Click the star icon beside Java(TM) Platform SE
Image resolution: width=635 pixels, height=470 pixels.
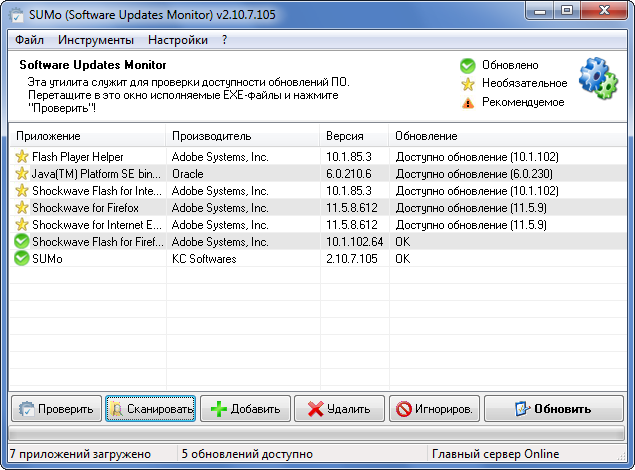click(x=22, y=174)
